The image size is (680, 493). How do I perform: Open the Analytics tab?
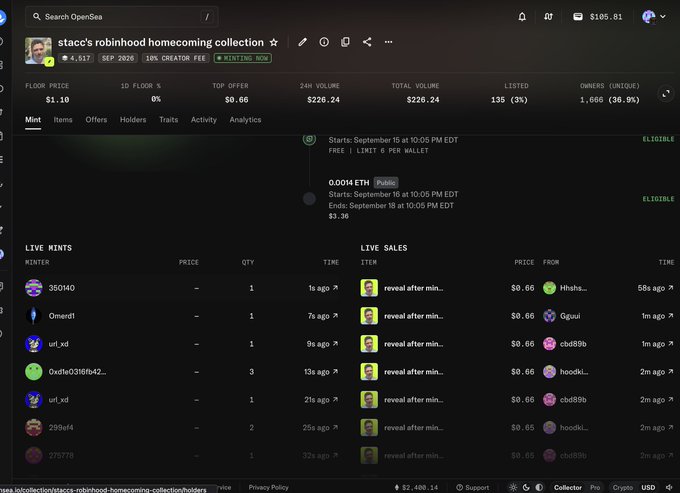click(245, 120)
